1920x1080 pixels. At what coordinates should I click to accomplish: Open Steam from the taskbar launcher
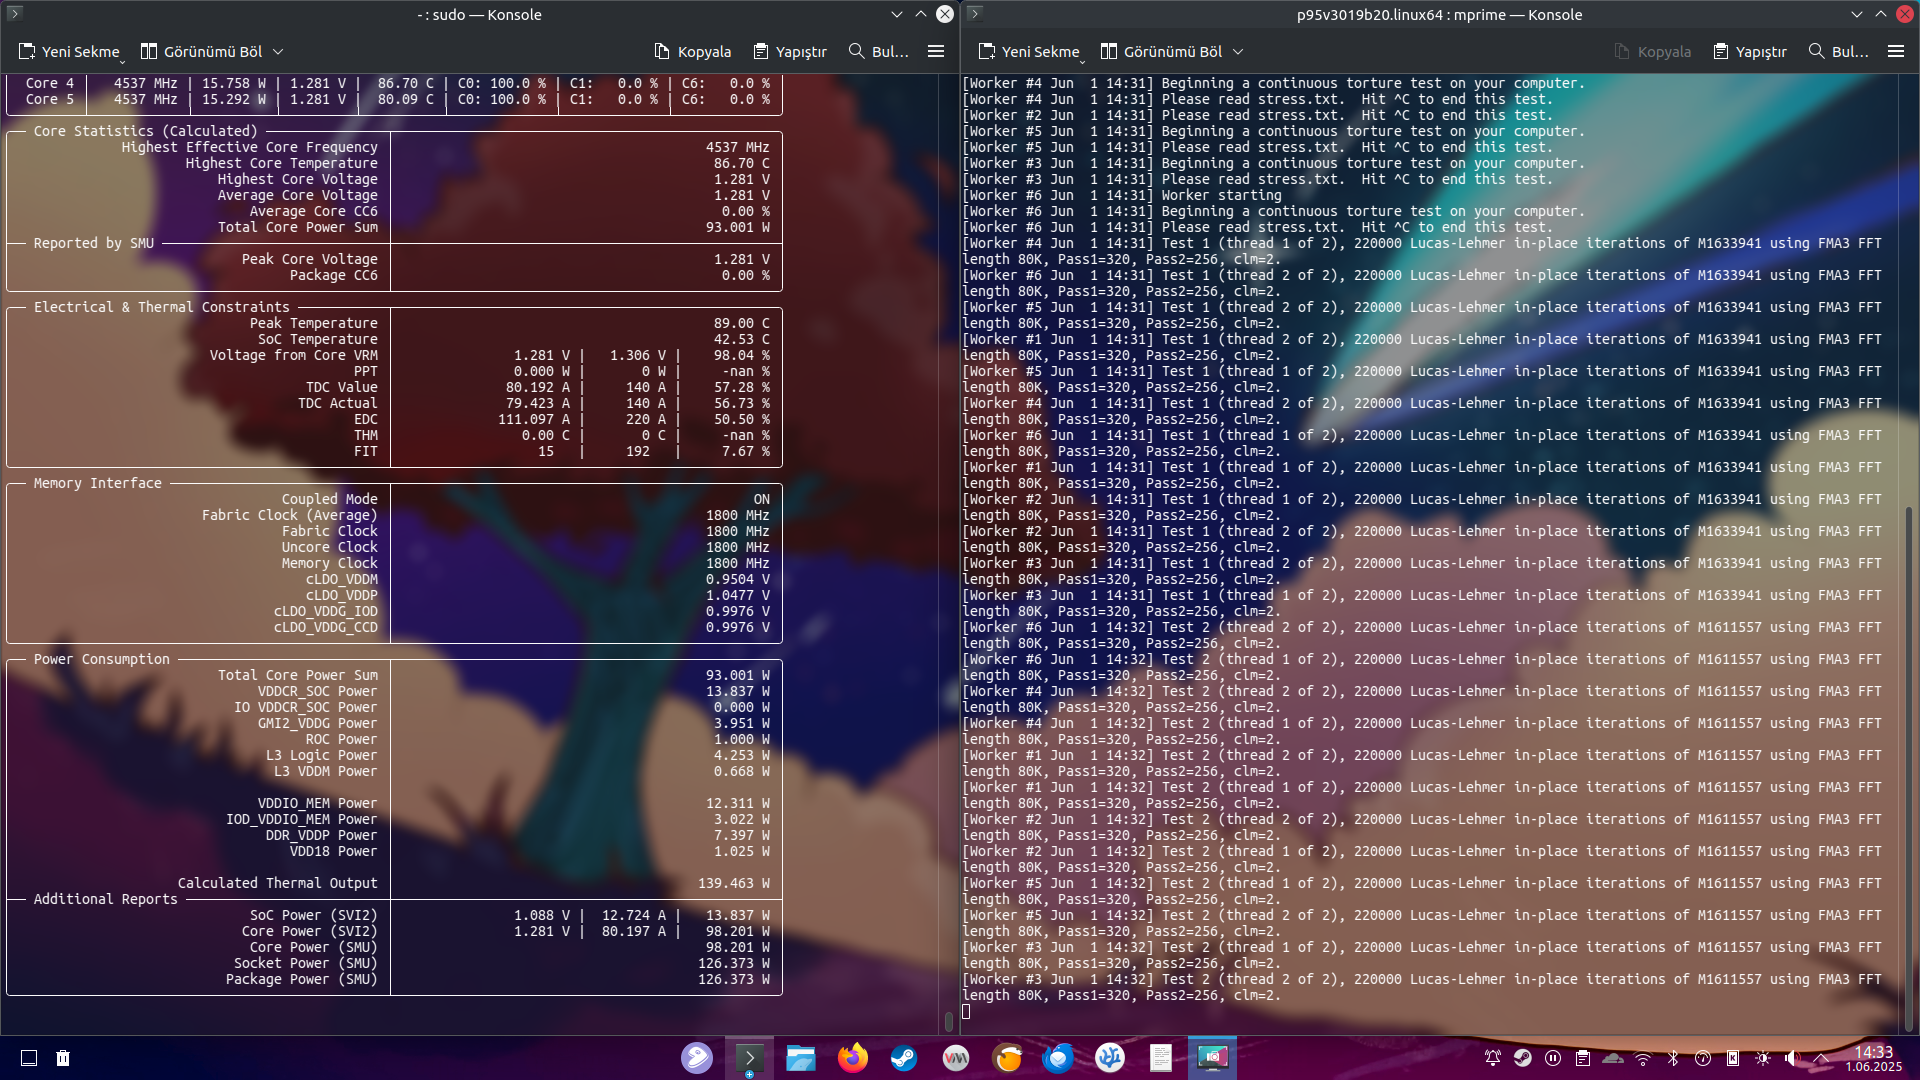(x=904, y=1057)
